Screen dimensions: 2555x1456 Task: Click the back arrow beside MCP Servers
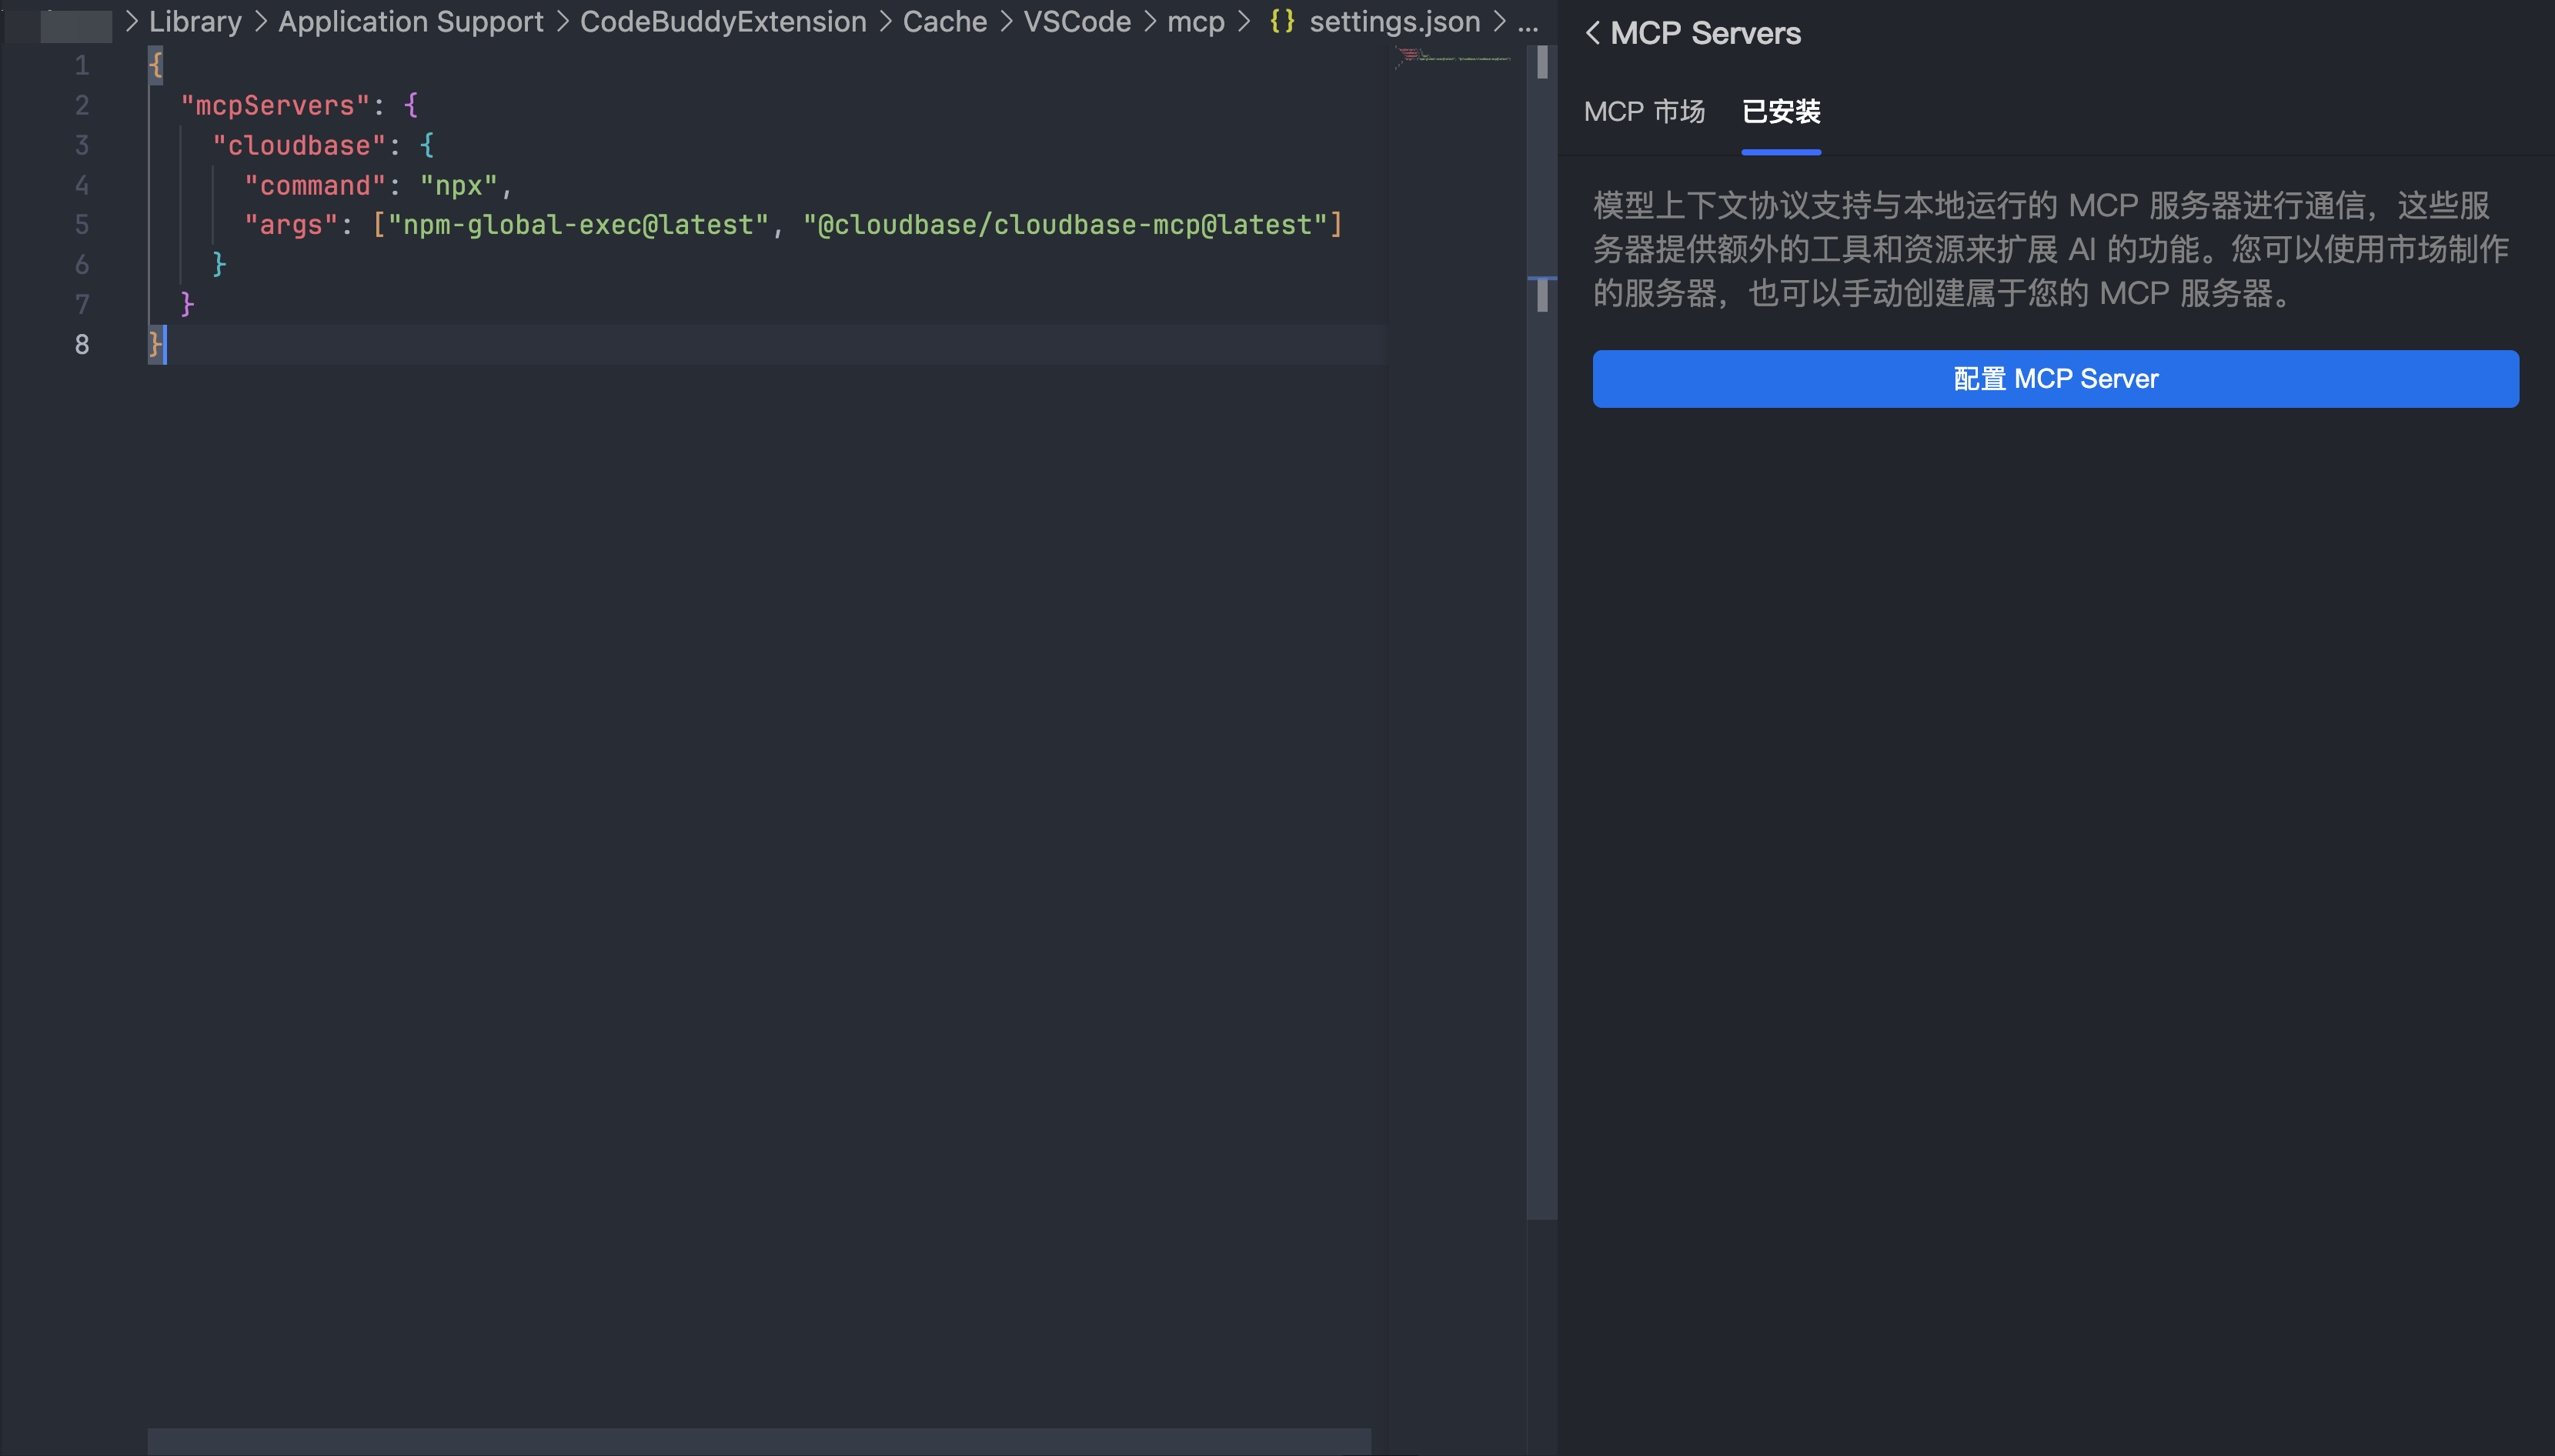[x=1593, y=33]
